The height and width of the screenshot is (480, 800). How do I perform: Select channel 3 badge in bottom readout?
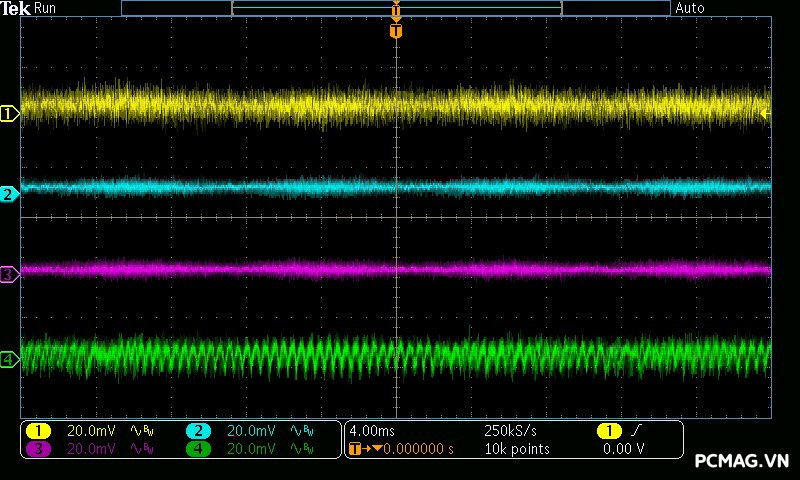tap(38, 449)
